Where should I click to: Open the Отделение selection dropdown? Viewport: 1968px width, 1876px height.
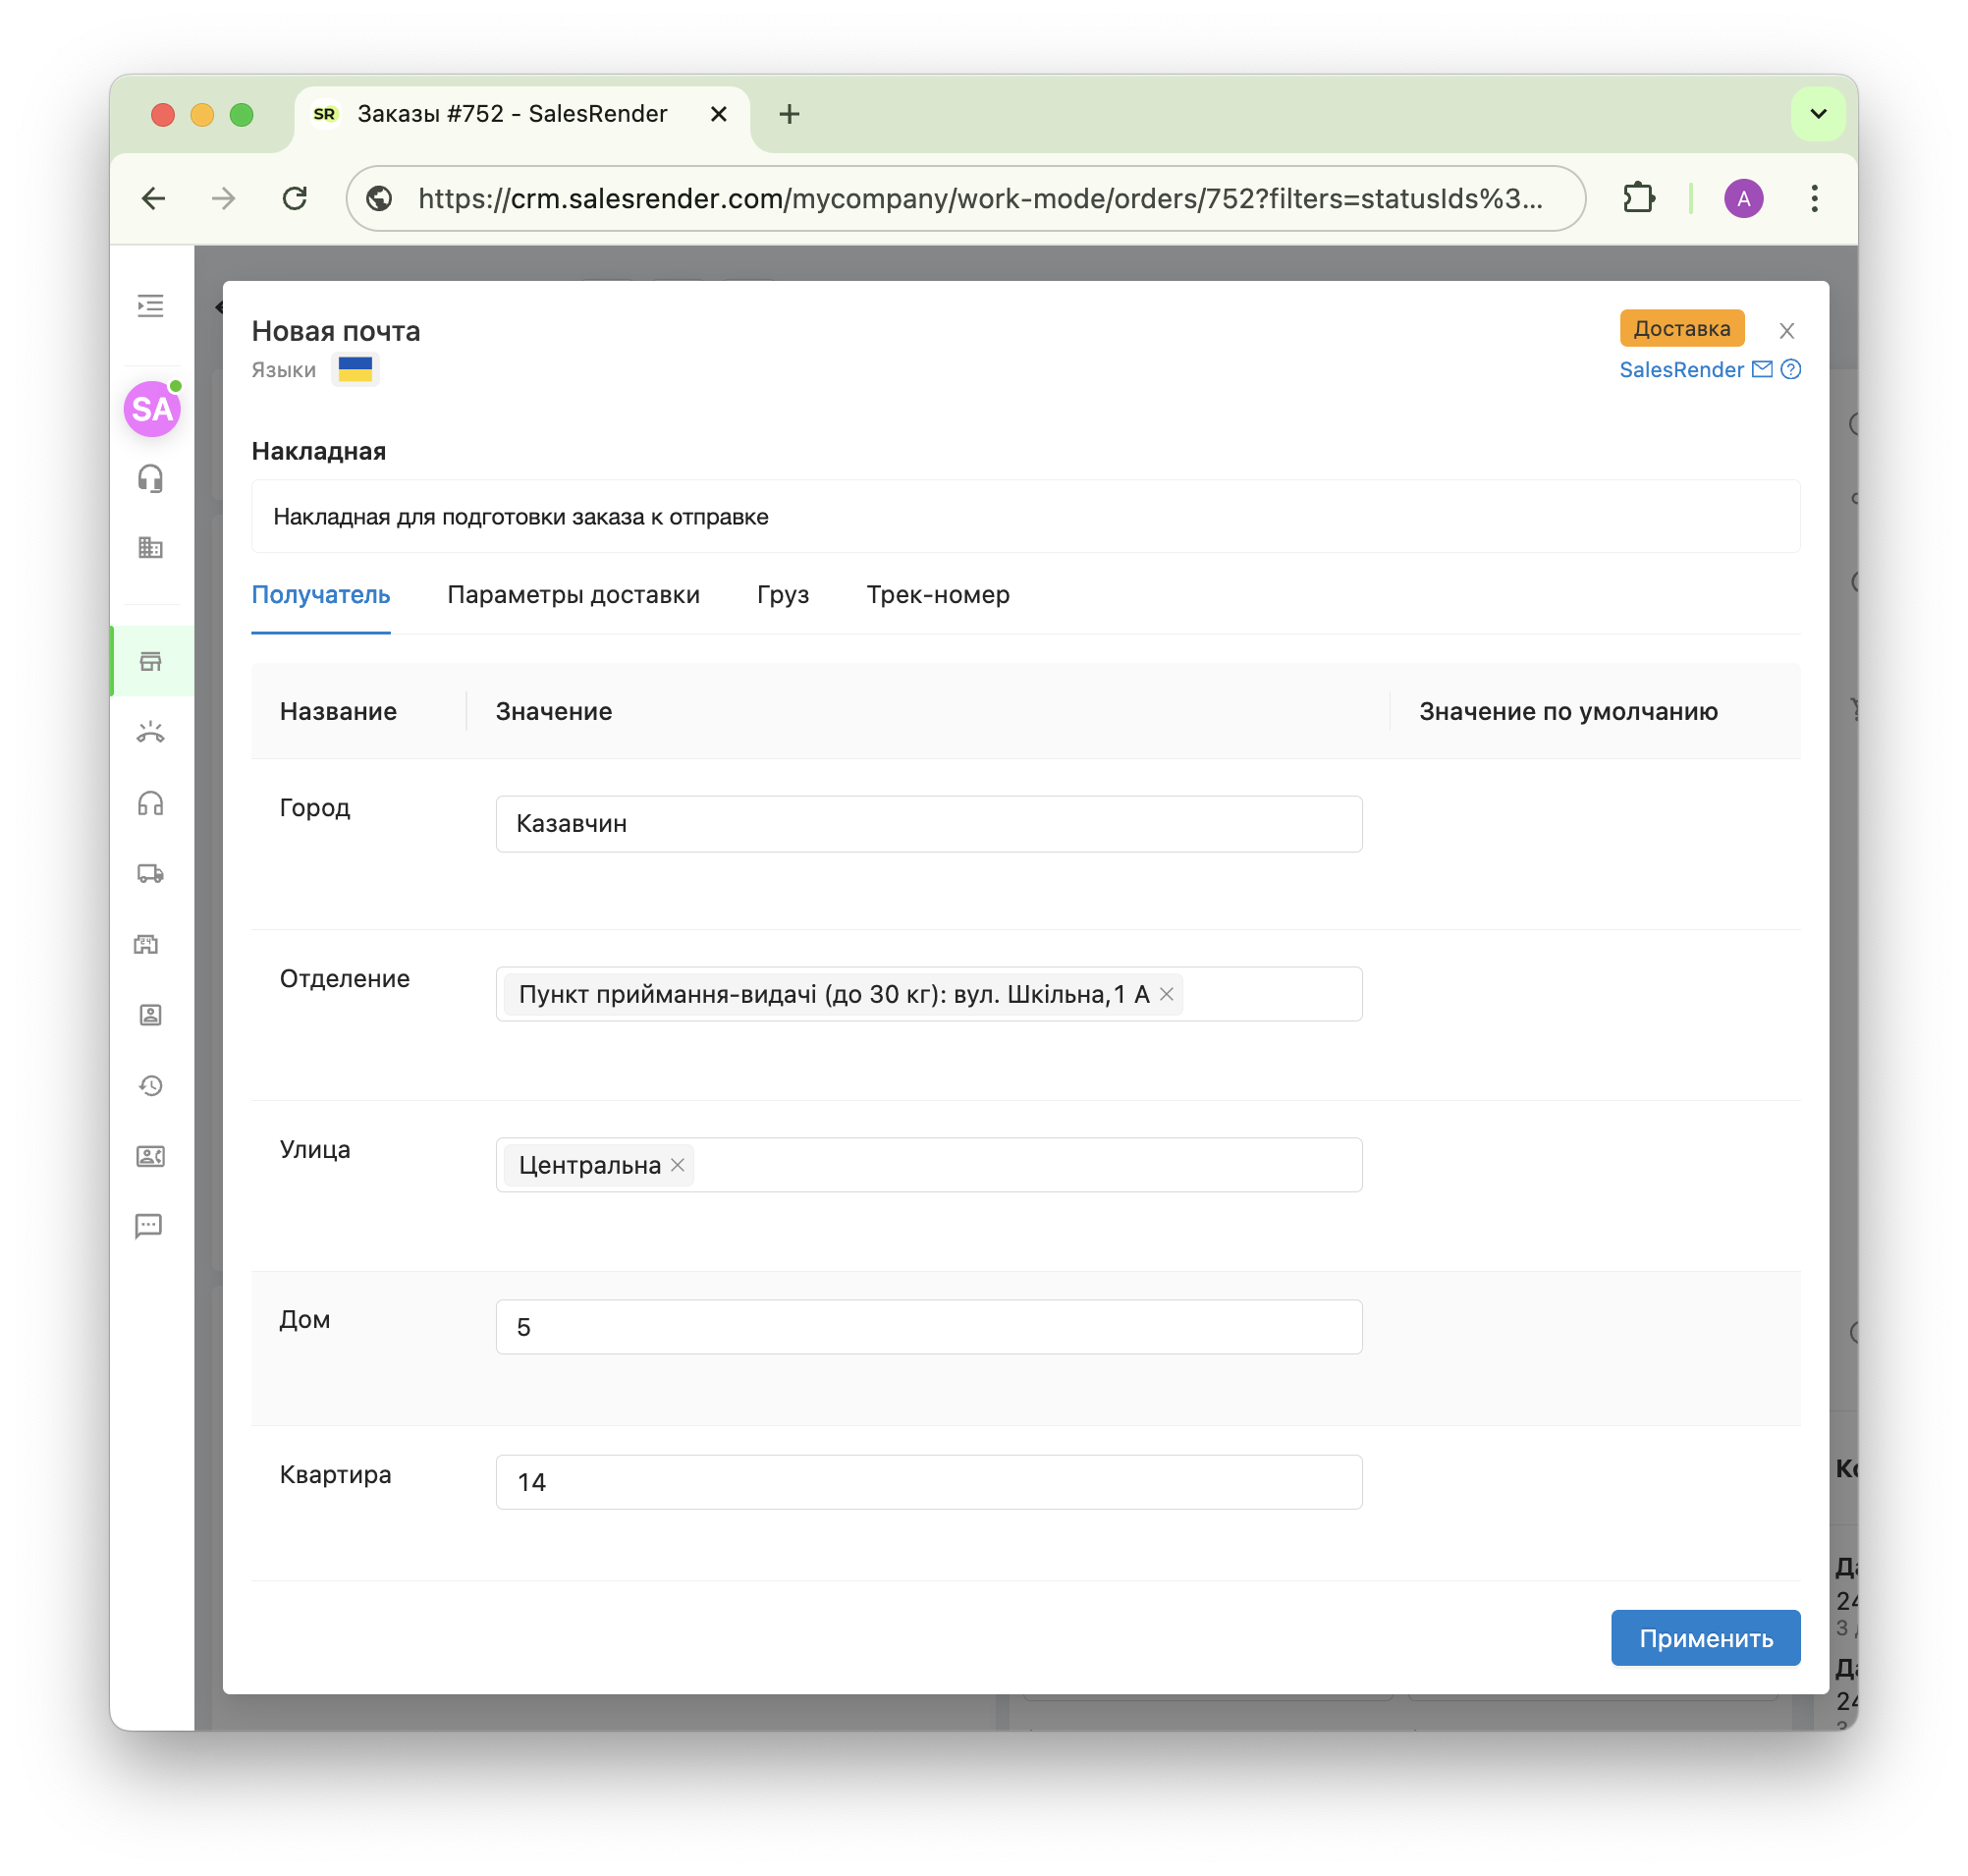[1270, 994]
